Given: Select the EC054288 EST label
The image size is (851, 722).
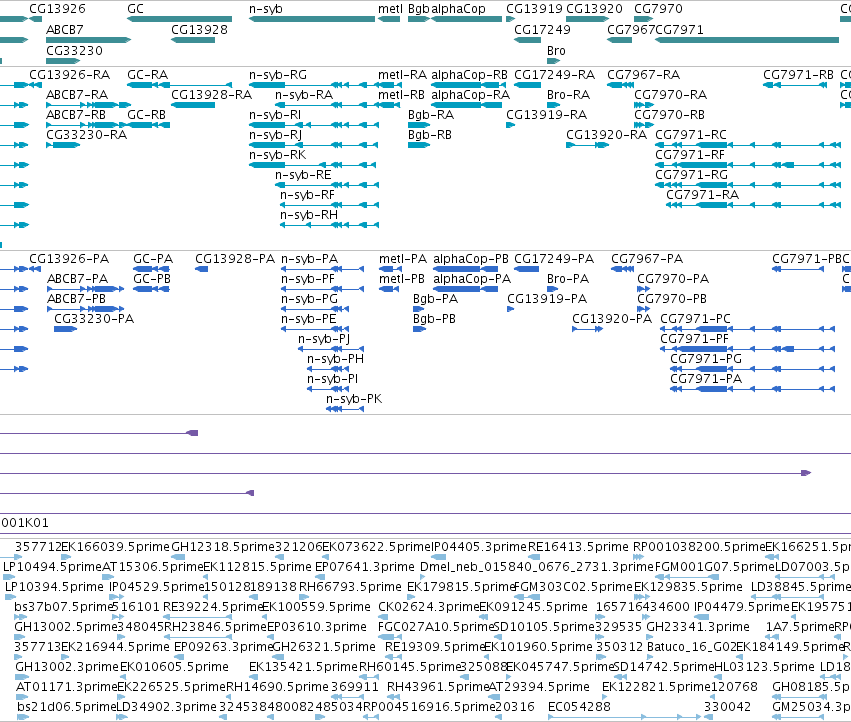Looking at the screenshot, I should (579, 707).
